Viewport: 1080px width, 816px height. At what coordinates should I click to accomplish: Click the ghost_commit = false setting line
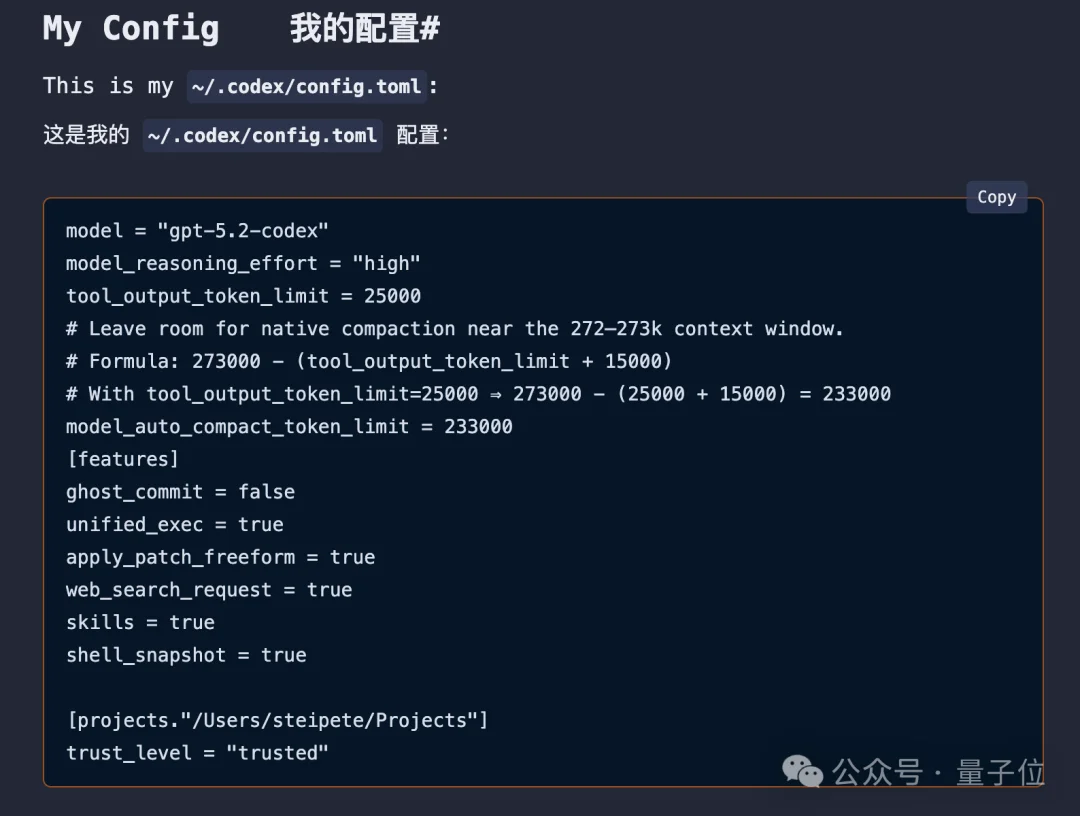coord(180,491)
